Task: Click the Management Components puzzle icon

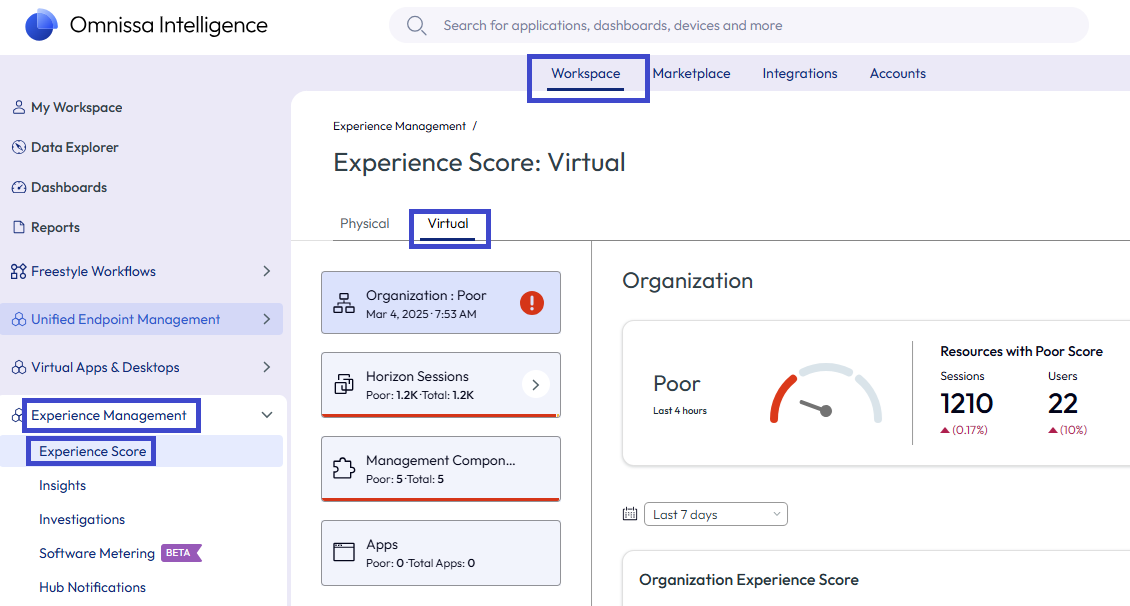Action: click(x=344, y=468)
